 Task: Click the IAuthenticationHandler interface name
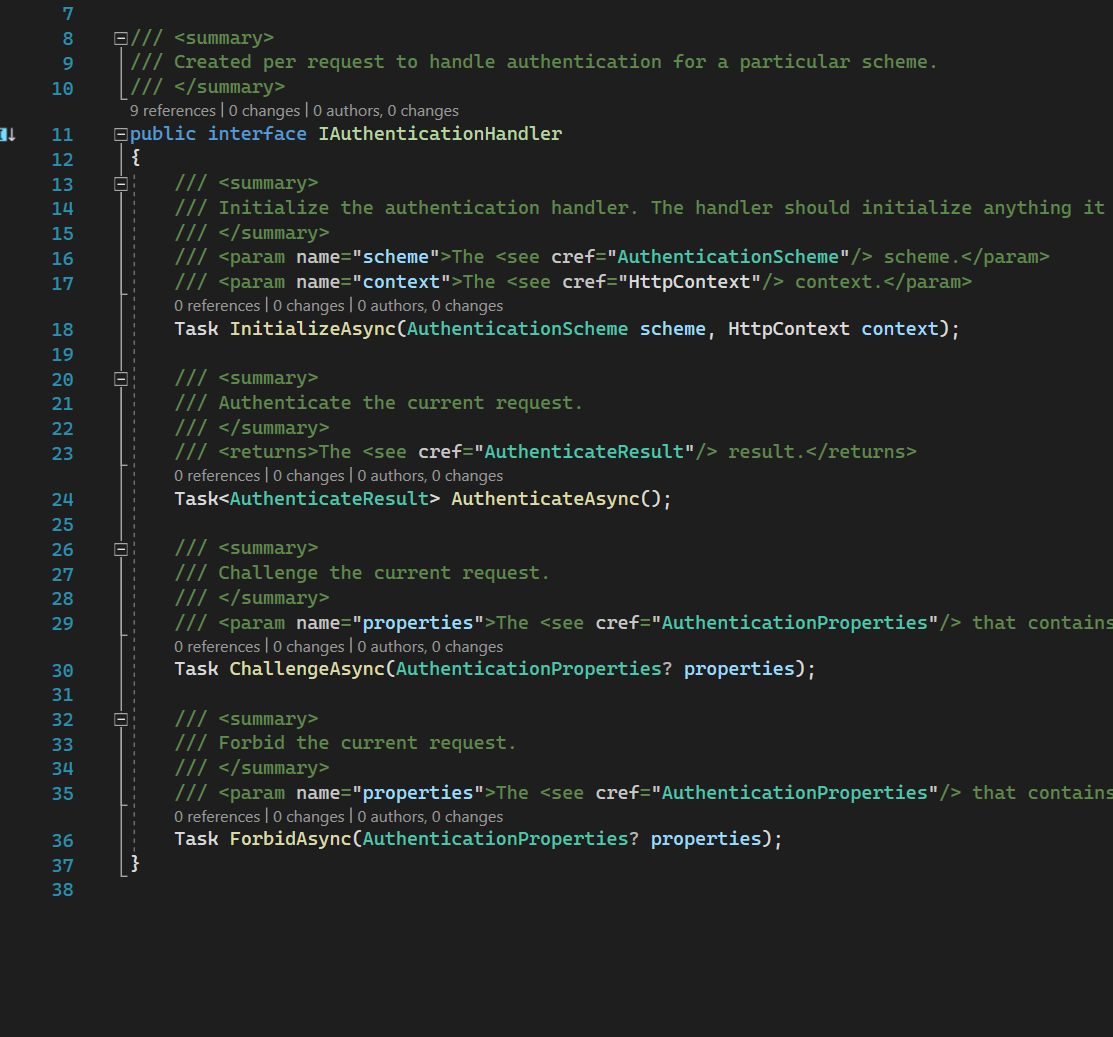click(x=440, y=134)
